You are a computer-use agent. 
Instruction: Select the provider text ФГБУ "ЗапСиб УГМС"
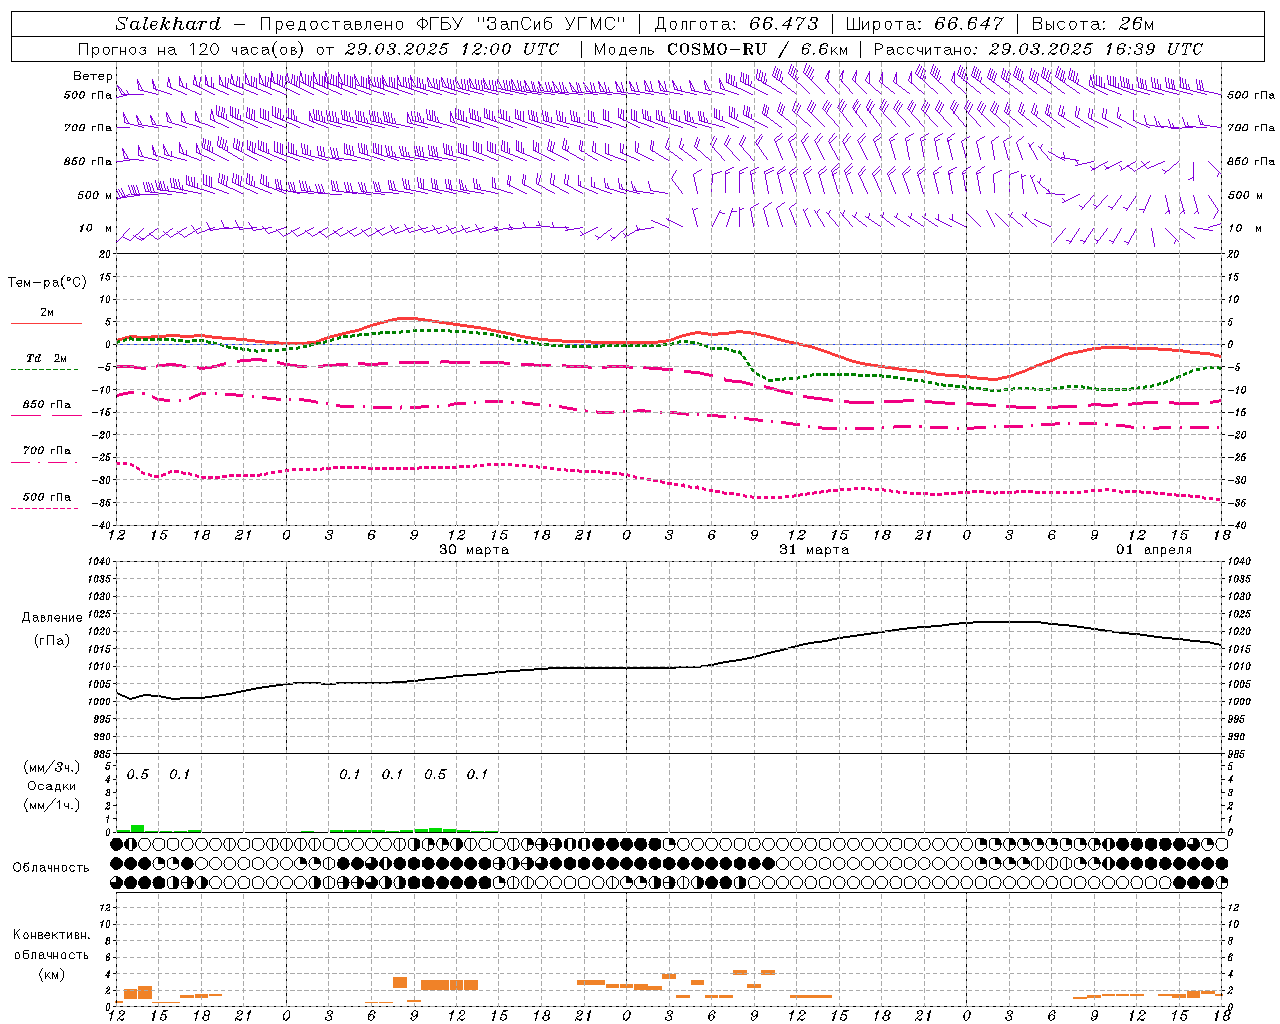point(521,24)
